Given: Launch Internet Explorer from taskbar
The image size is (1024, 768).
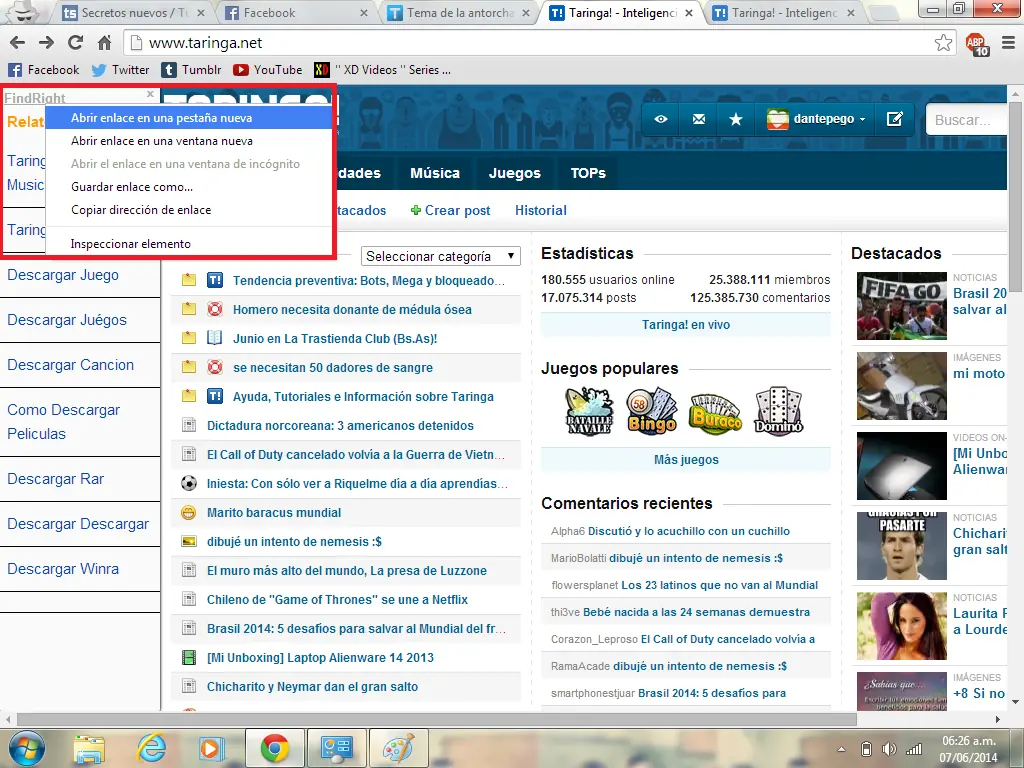Looking at the screenshot, I should pyautogui.click(x=151, y=749).
